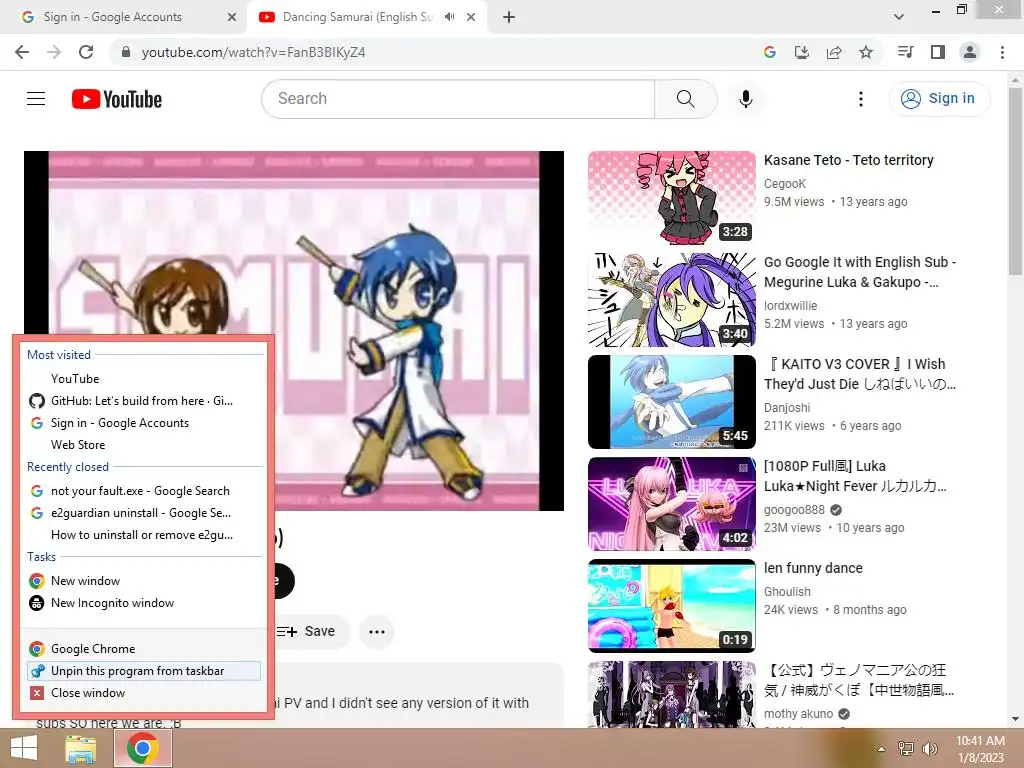This screenshot has width=1024, height=768.
Task: Open the volume speaker tray icon
Action: coord(930,749)
